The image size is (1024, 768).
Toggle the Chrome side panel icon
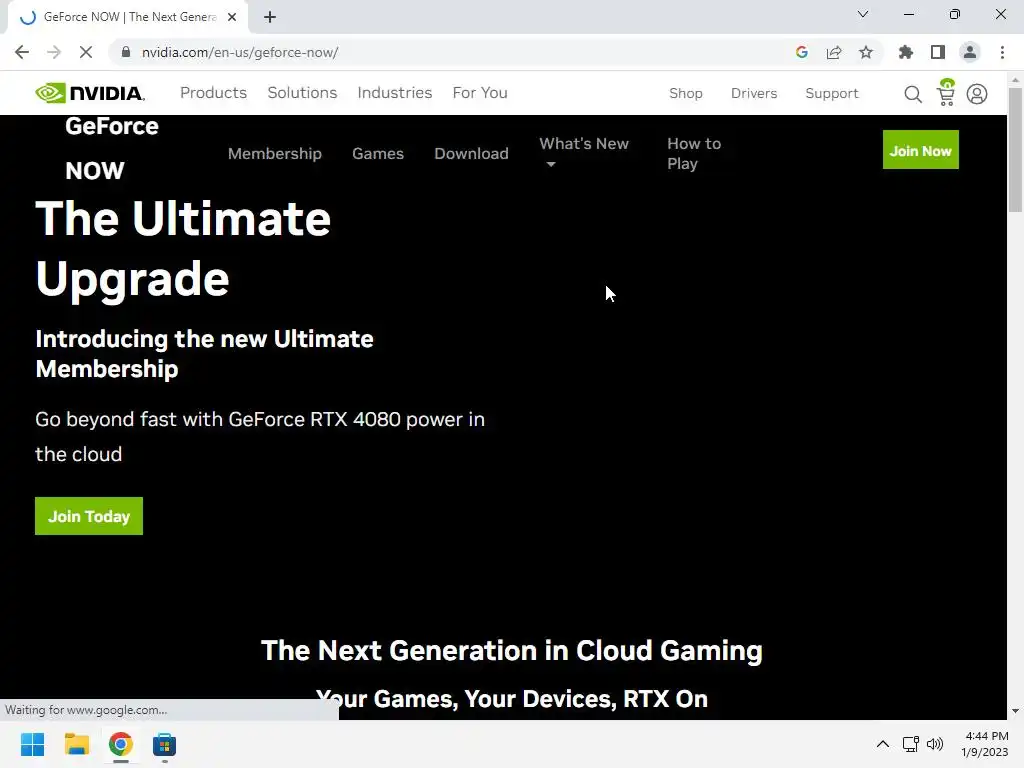pyautogui.click(x=938, y=52)
